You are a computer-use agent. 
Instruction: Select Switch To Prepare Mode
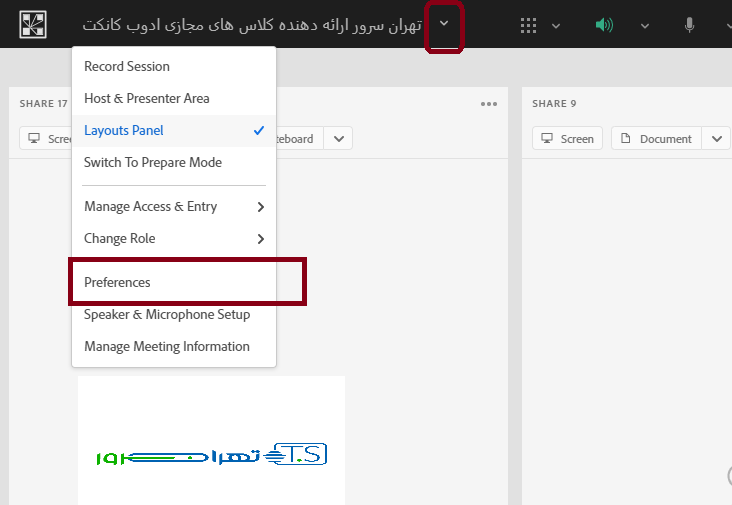pyautogui.click(x=153, y=162)
